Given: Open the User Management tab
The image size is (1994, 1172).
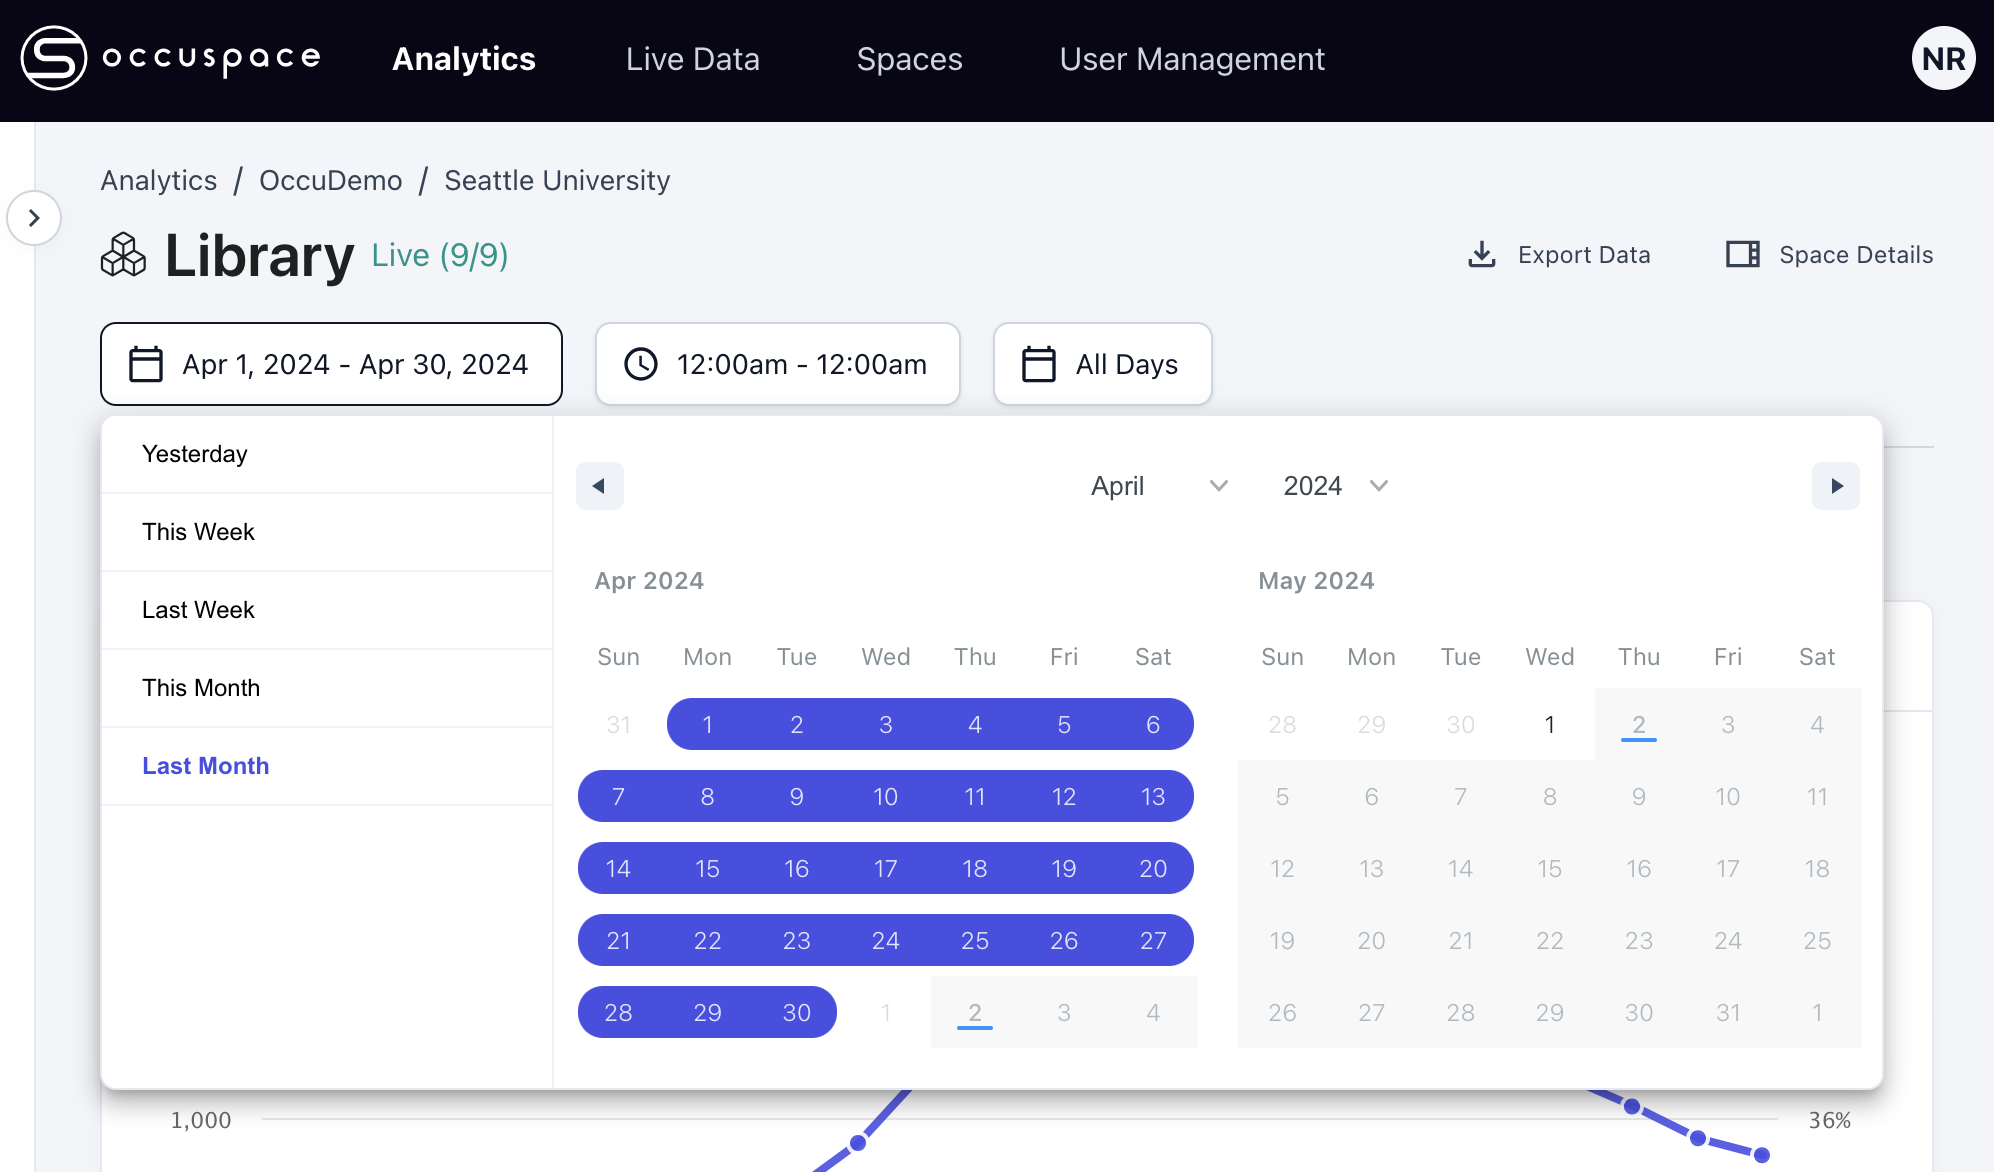Looking at the screenshot, I should click(x=1191, y=59).
